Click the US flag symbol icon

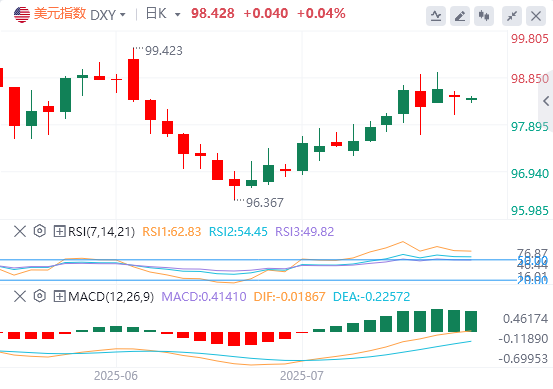(22, 14)
